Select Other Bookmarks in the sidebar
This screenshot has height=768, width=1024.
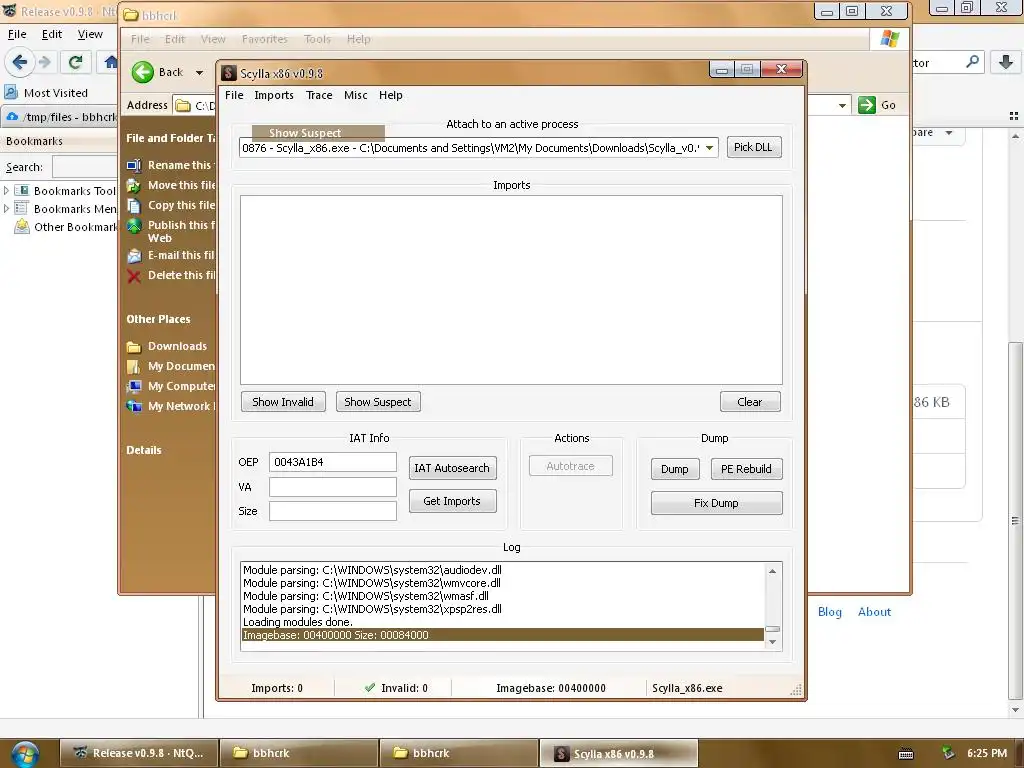pyautogui.click(x=65, y=227)
